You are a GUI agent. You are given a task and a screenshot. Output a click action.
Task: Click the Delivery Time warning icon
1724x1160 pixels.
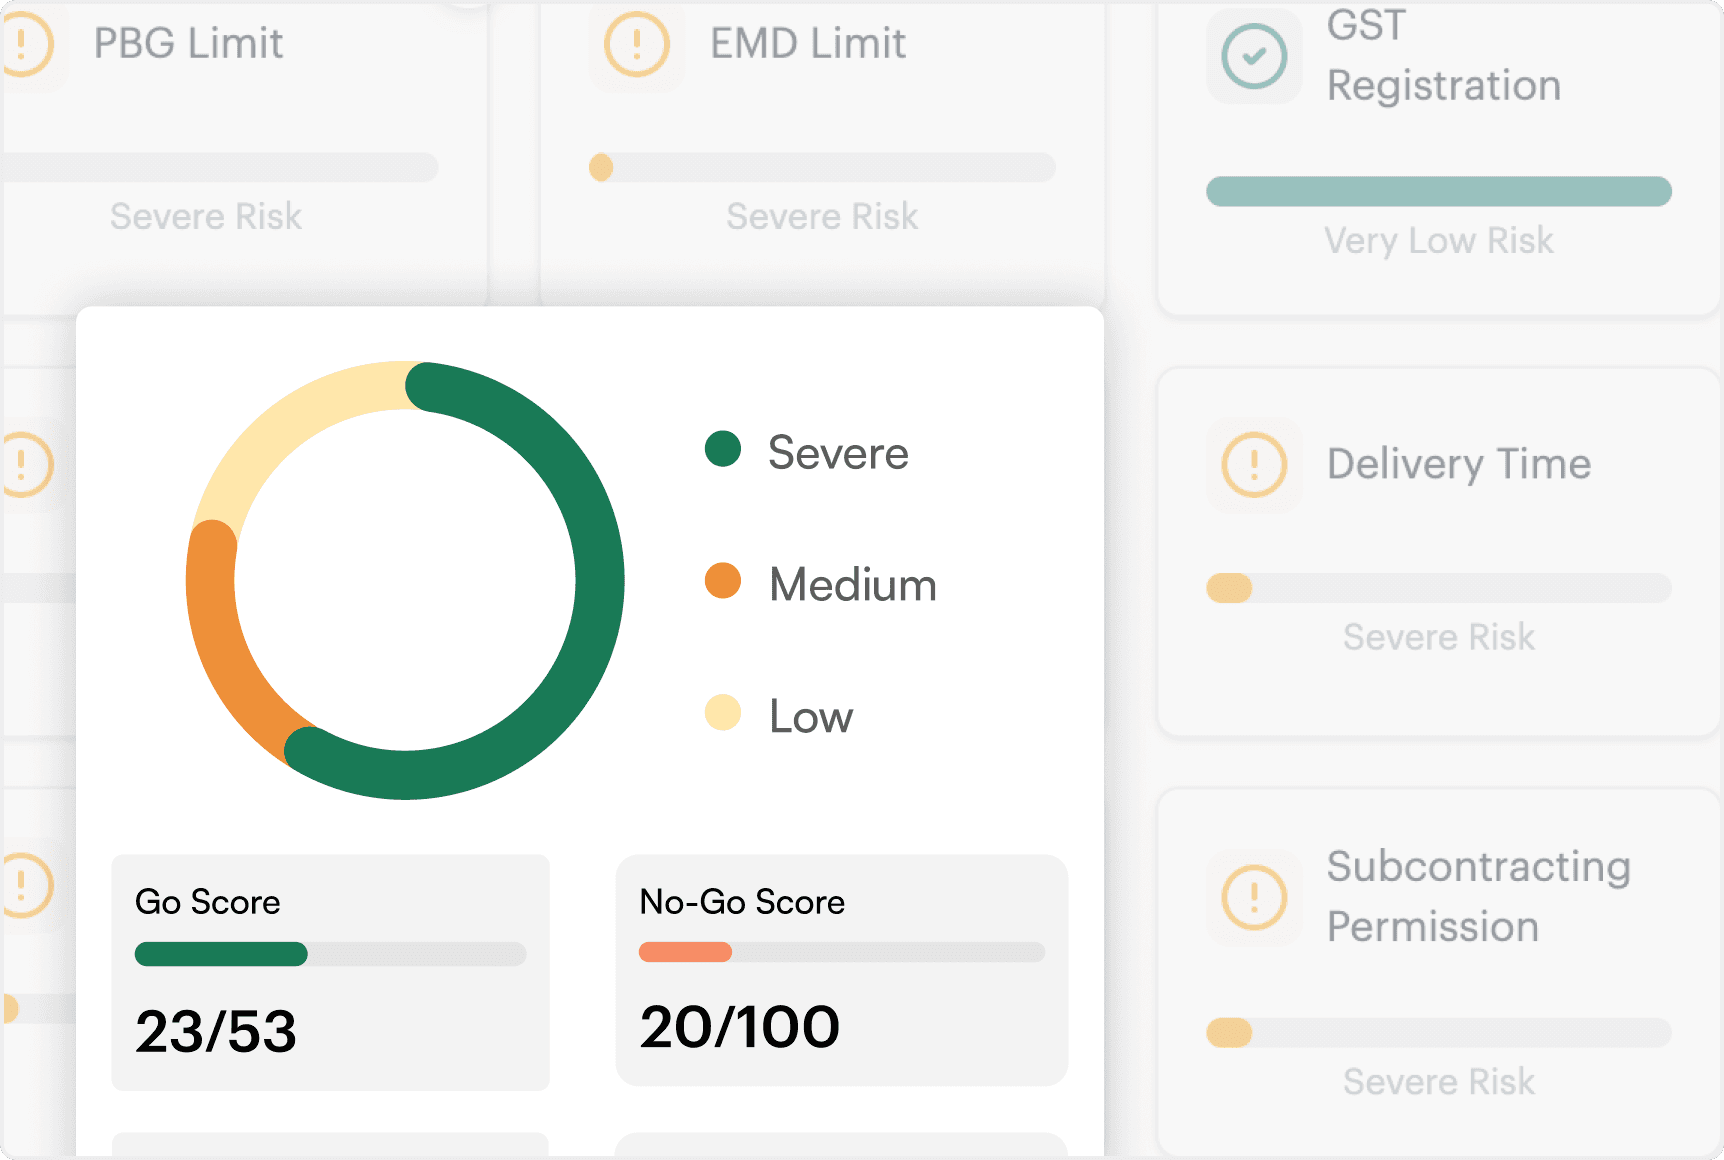[1253, 464]
